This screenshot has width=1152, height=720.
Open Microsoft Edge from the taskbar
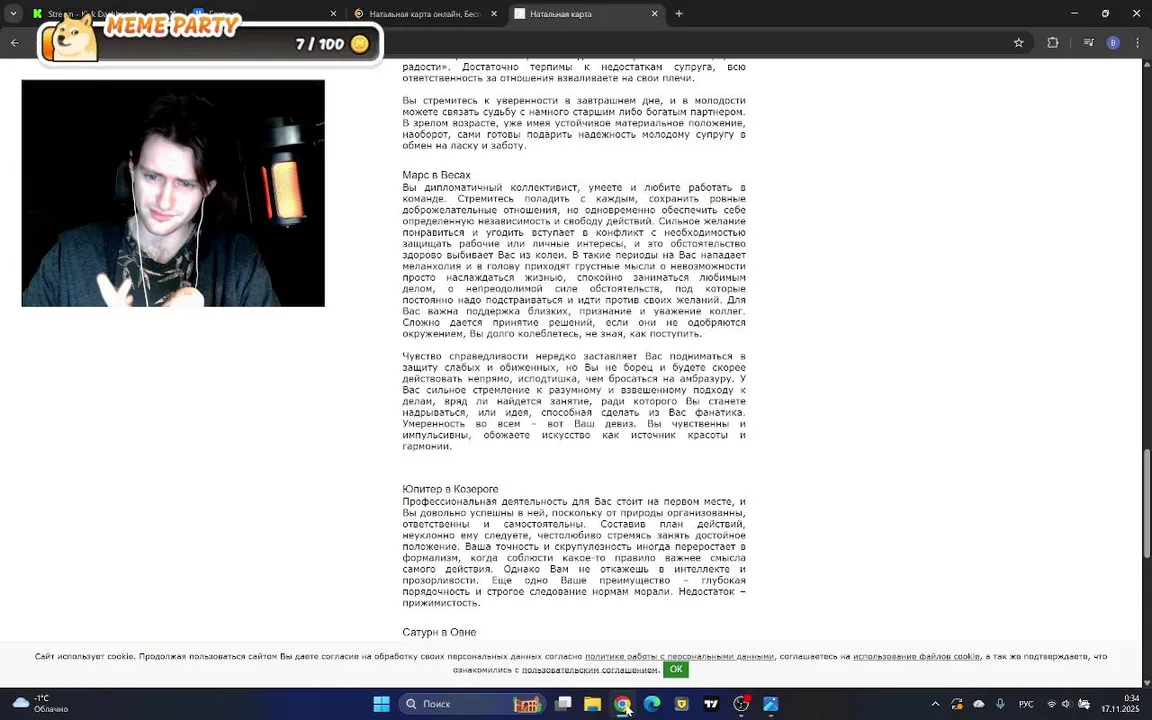[652, 704]
